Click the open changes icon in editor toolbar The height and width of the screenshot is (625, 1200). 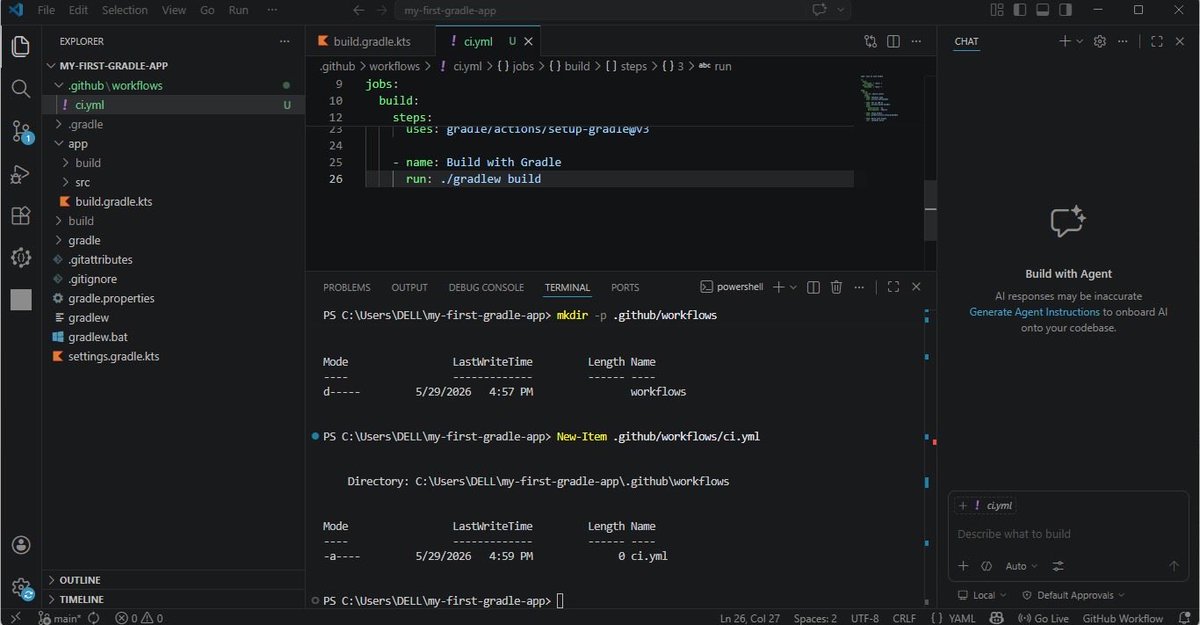(870, 42)
